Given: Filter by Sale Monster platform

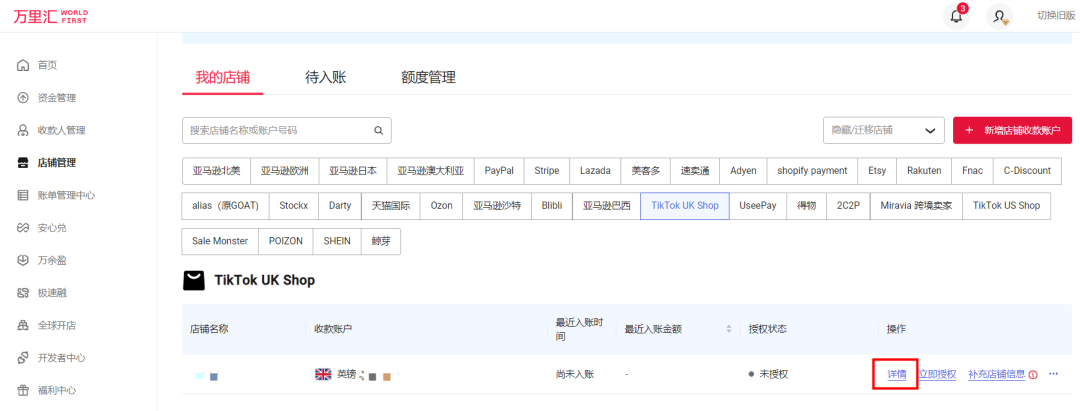Looking at the screenshot, I should [220, 241].
